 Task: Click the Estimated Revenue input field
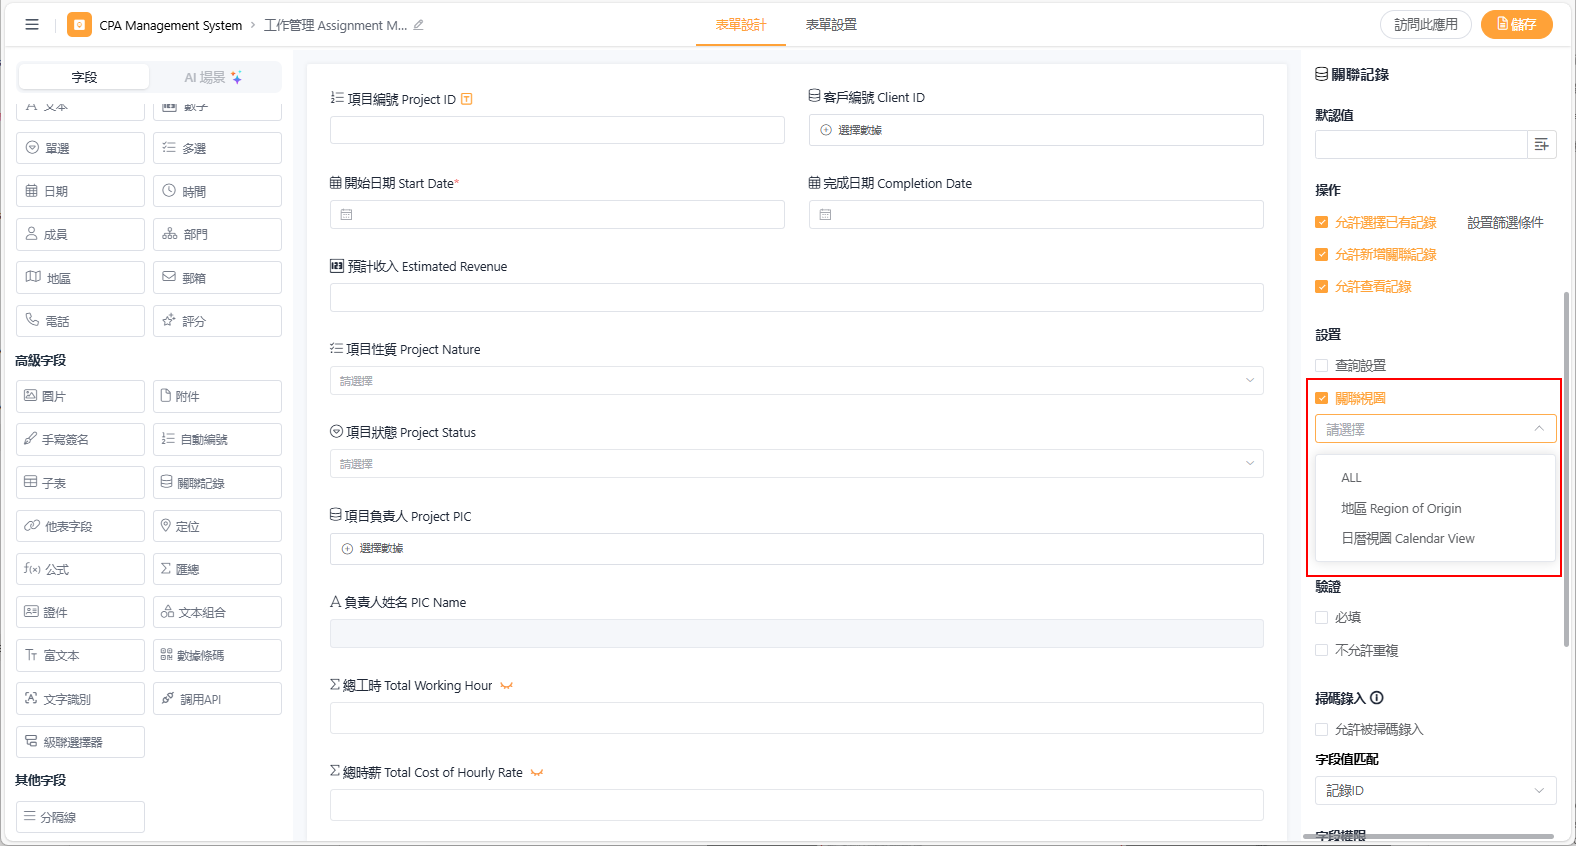(x=796, y=298)
